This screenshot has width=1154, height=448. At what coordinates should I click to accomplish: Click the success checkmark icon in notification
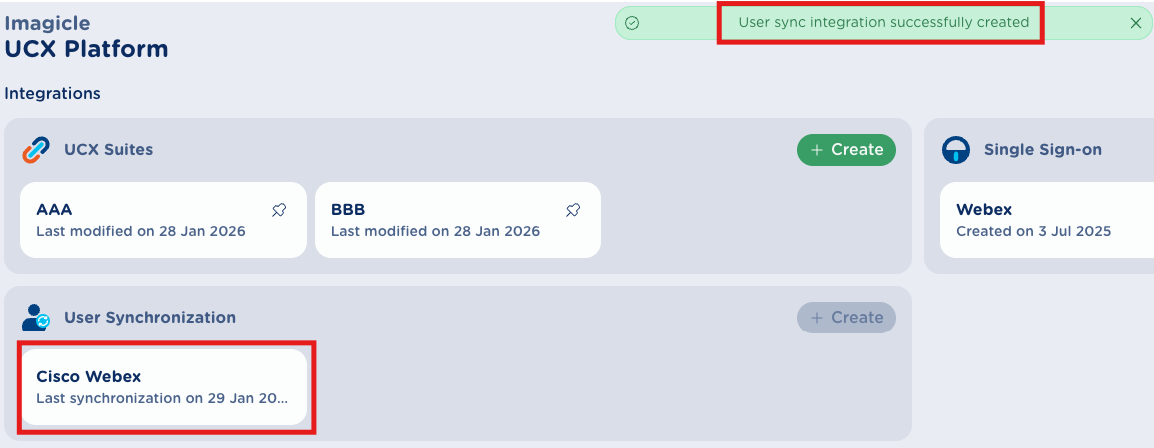click(632, 23)
